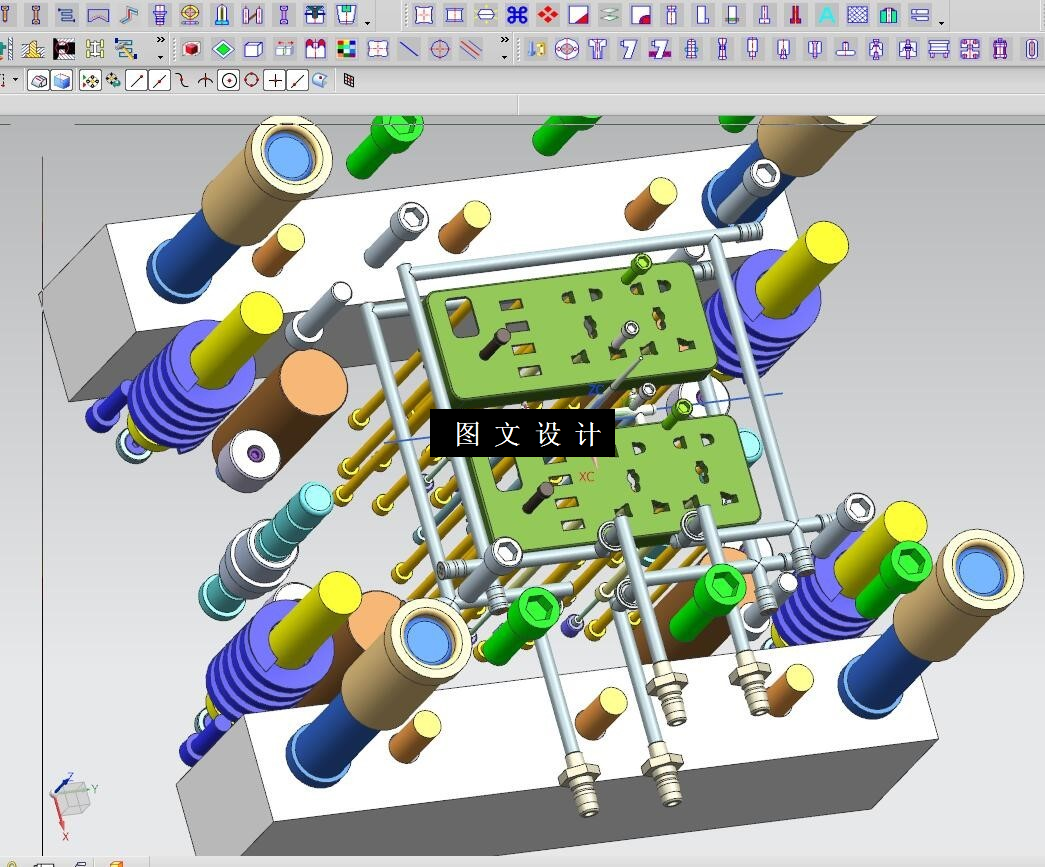Open the red mold halves icon
The image size is (1045, 867).
(x=315, y=49)
